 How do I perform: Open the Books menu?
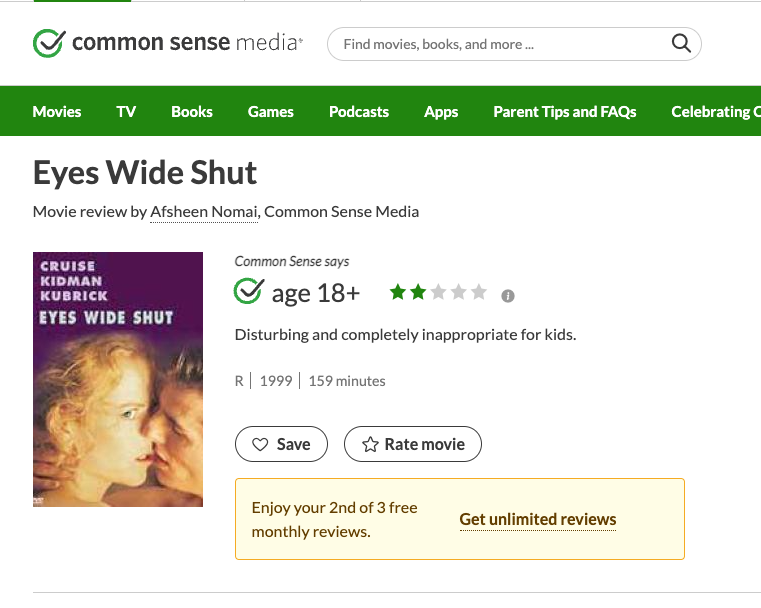point(192,112)
